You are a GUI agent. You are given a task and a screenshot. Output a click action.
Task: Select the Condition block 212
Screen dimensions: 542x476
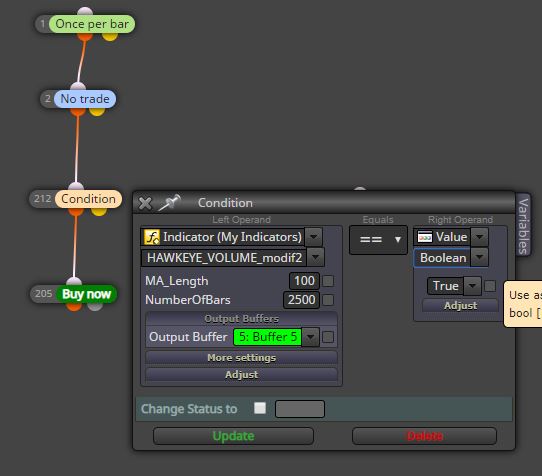click(x=88, y=199)
